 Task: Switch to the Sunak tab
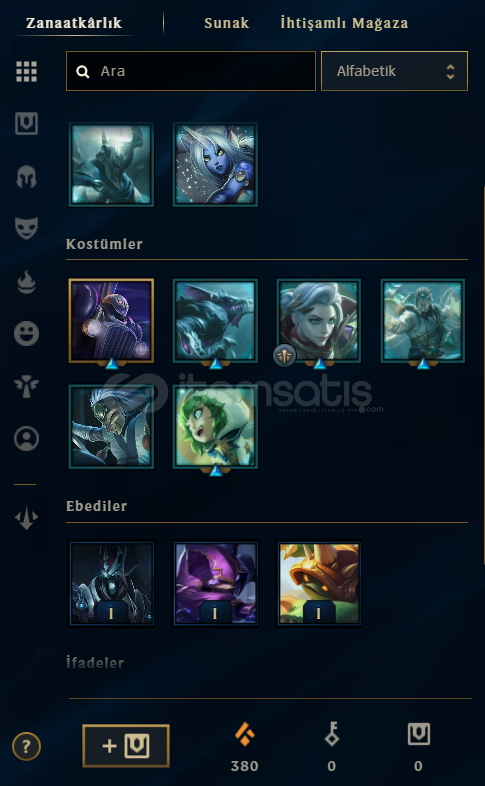[226, 23]
